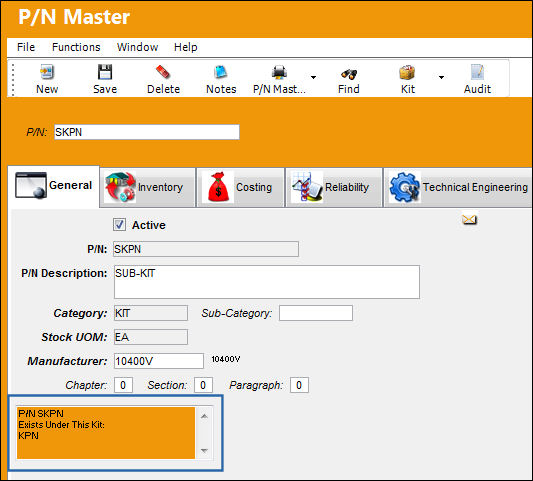Switch to the Reliability tab
This screenshot has width=533, height=481.
(334, 187)
